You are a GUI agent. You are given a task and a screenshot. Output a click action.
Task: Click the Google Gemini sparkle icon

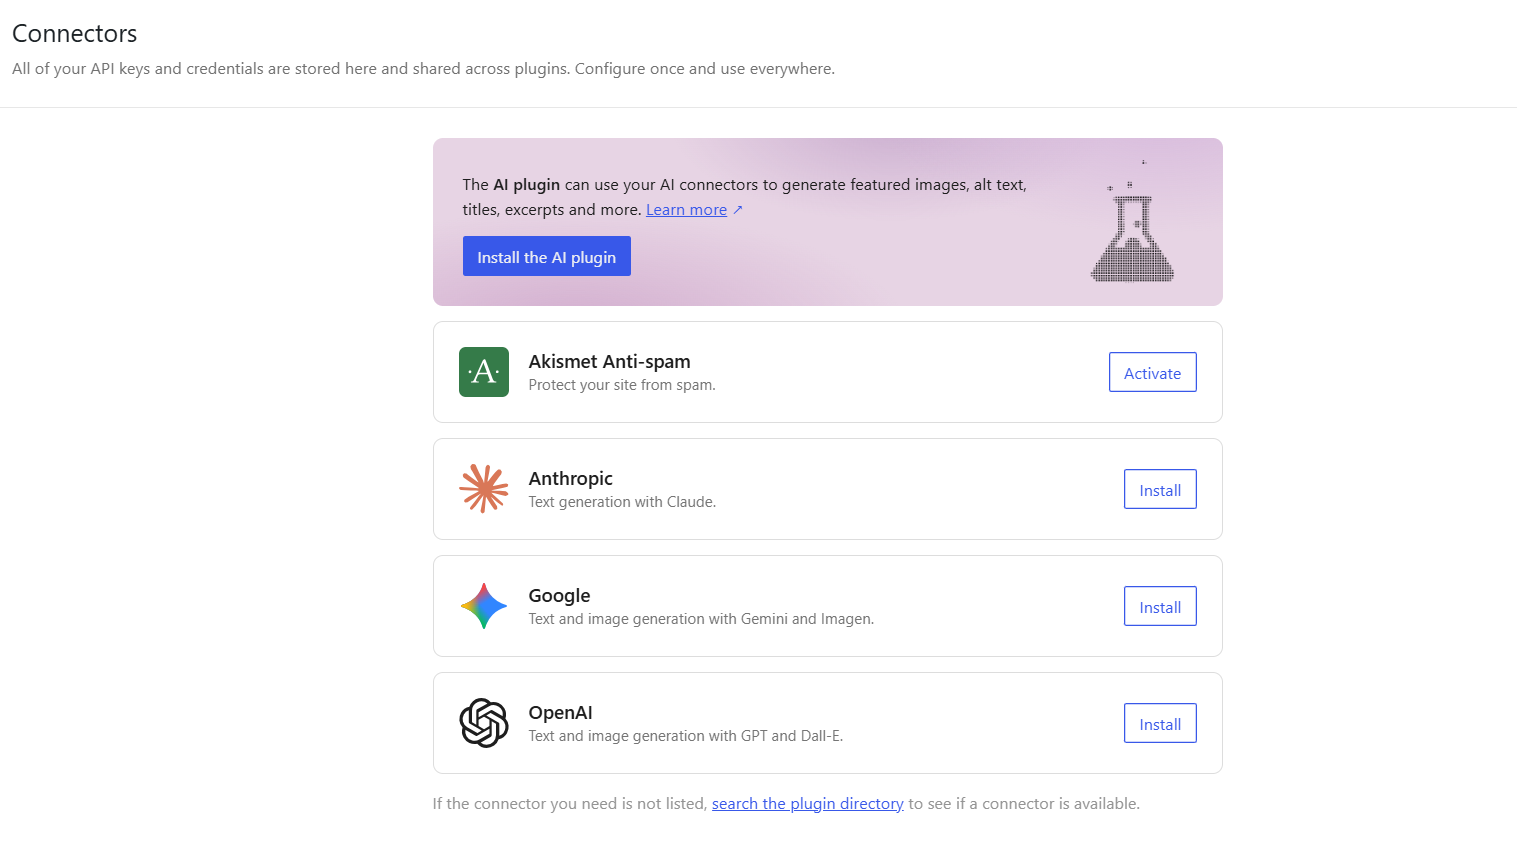click(484, 606)
